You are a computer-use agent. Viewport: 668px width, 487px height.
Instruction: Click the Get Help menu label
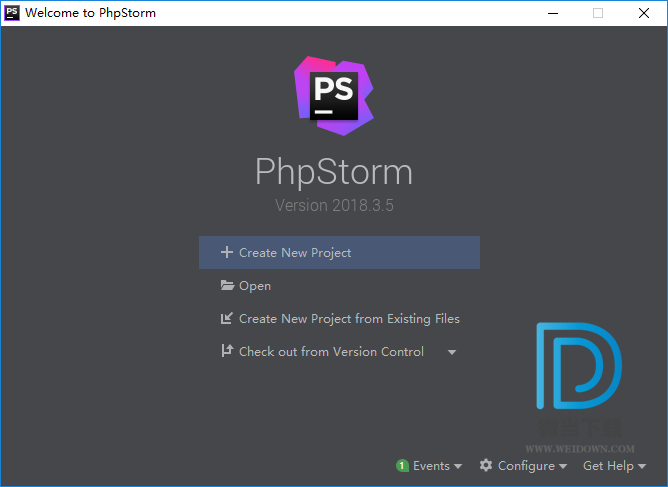(608, 466)
